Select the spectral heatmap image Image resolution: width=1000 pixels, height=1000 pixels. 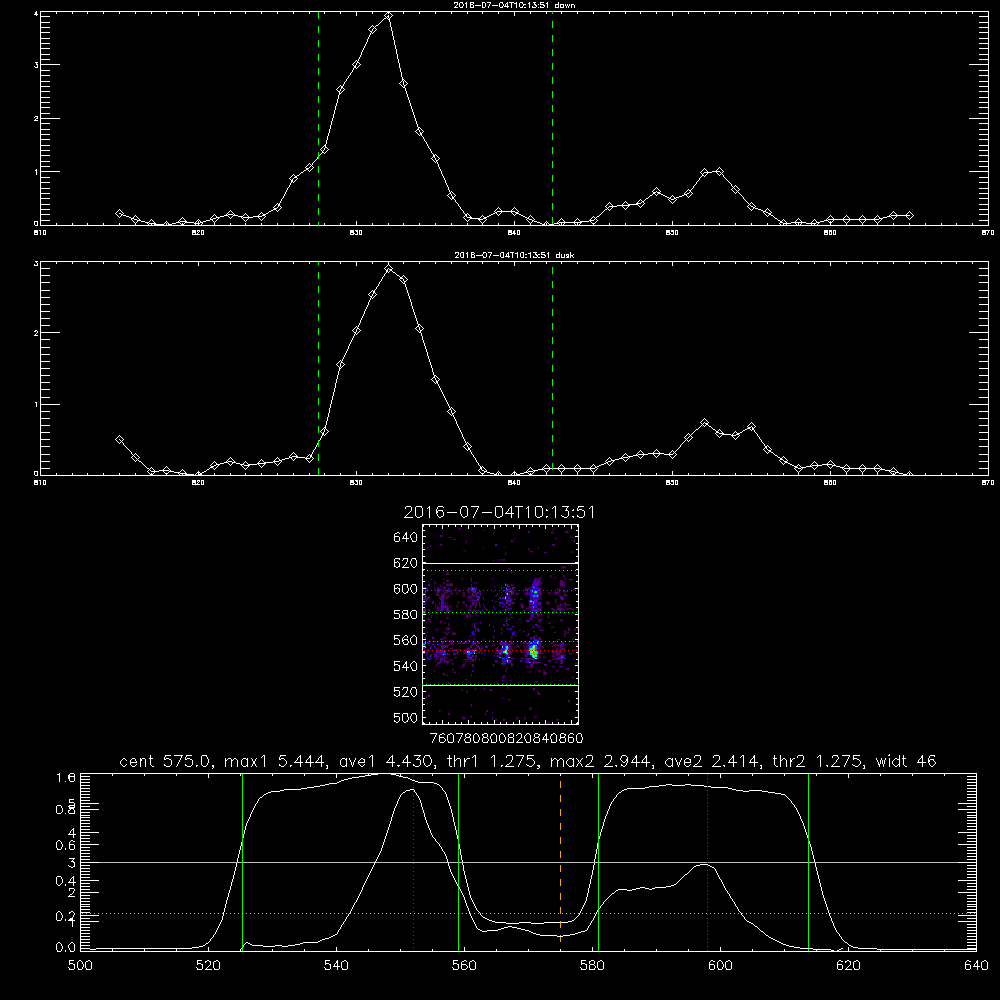click(x=500, y=624)
